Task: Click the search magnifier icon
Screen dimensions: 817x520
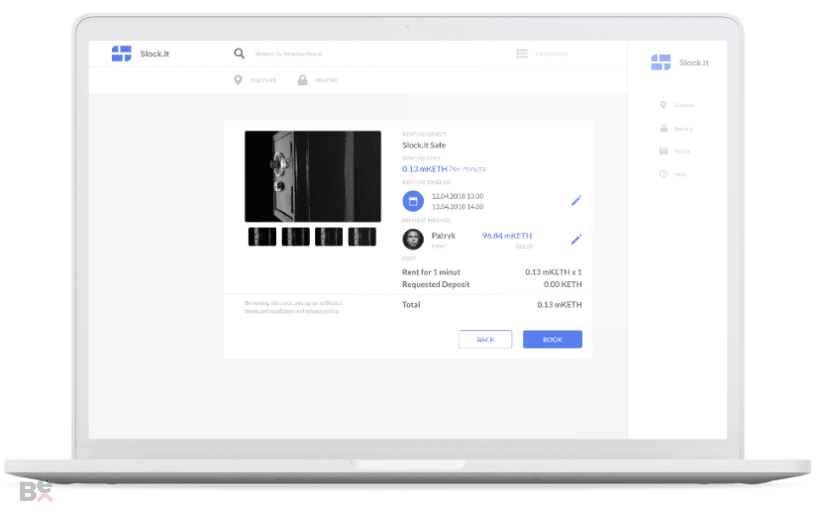Action: coord(239,53)
